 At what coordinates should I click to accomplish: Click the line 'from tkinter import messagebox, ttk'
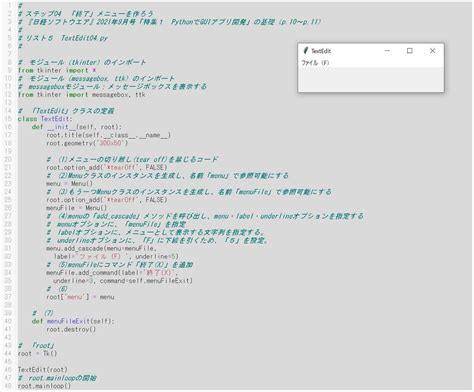(x=82, y=95)
